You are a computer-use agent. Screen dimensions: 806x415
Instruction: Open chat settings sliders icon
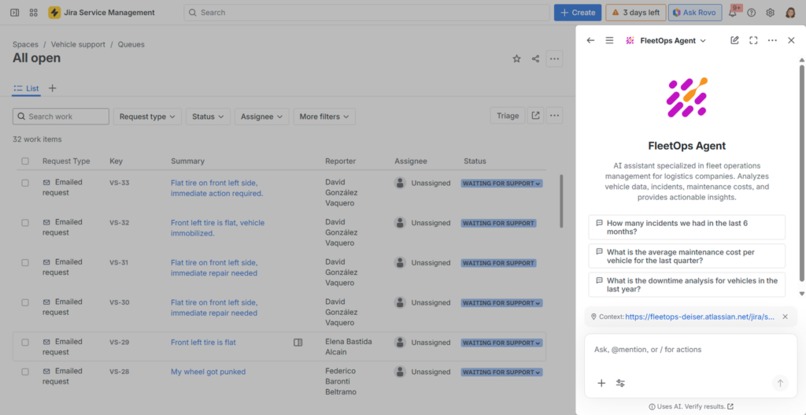(x=620, y=383)
